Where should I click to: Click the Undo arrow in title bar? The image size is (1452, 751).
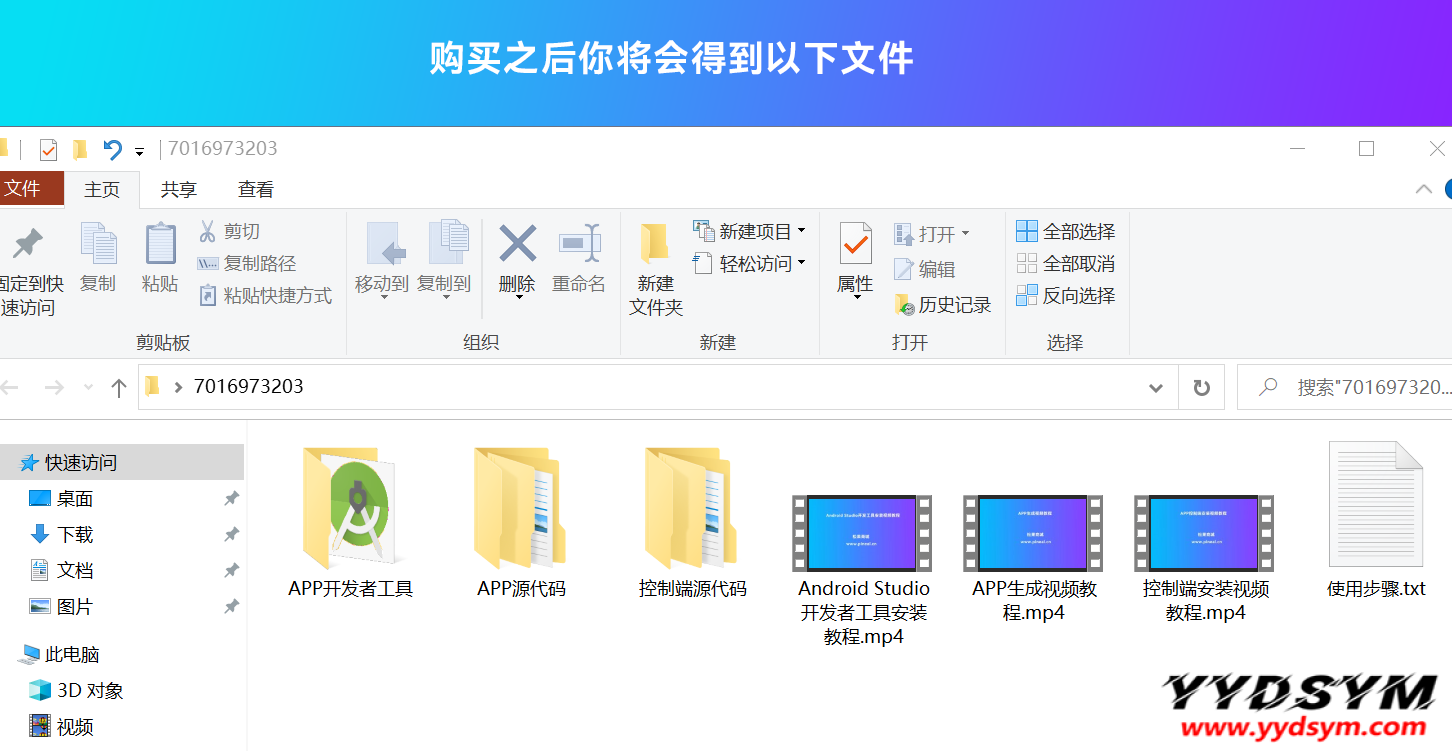[x=112, y=150]
